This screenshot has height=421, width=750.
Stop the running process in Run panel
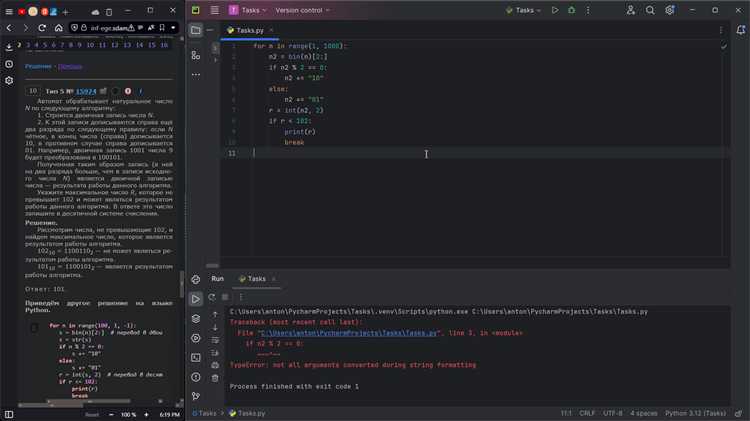(226, 297)
